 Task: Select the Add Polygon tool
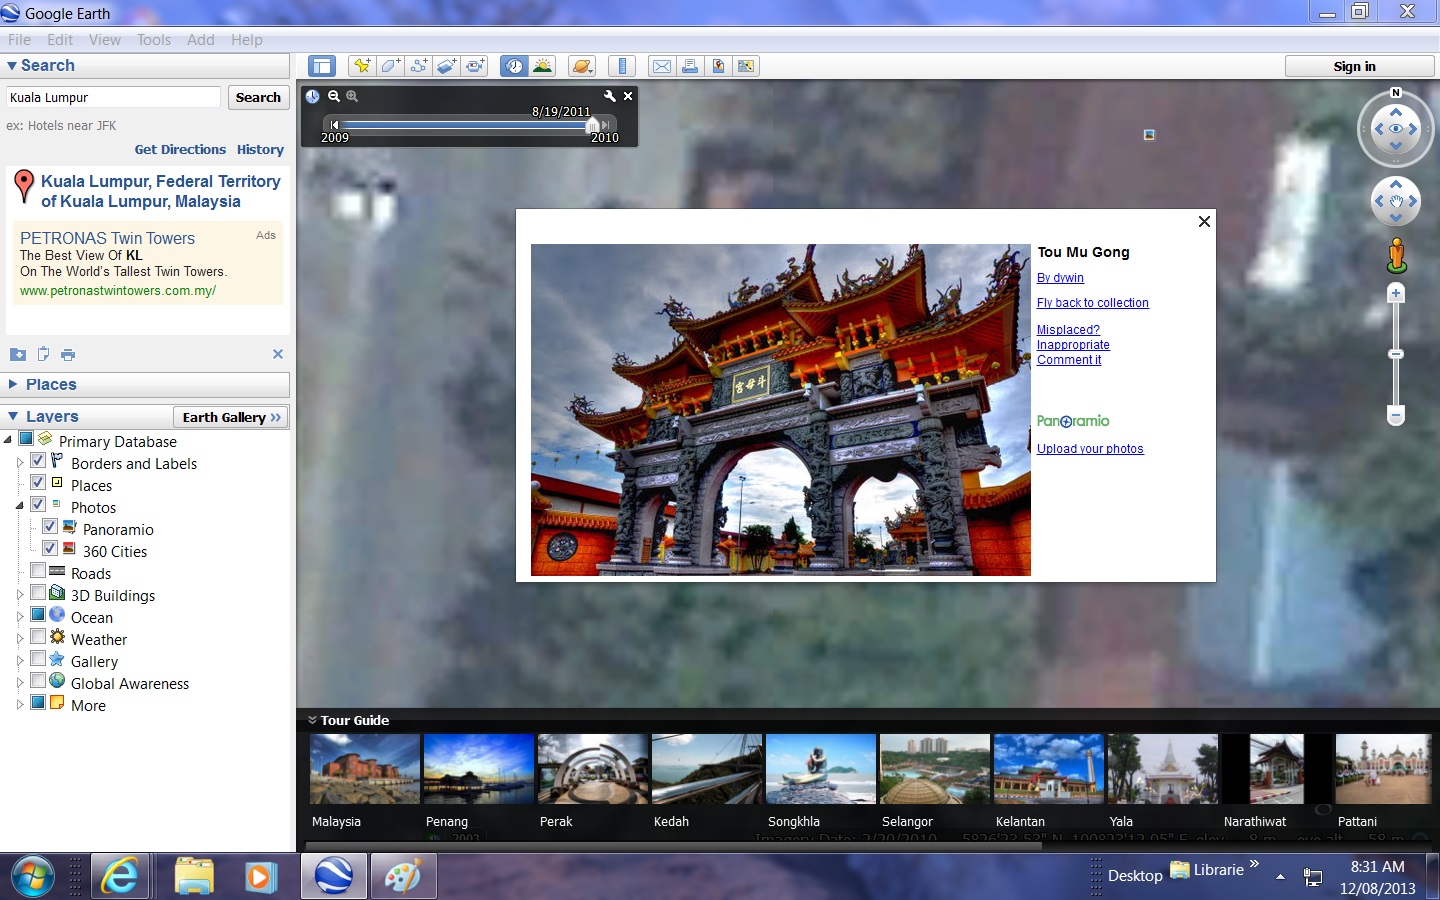tap(390, 66)
